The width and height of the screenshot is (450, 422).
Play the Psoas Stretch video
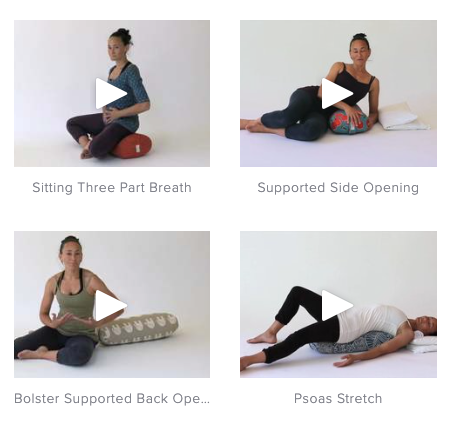click(337, 305)
